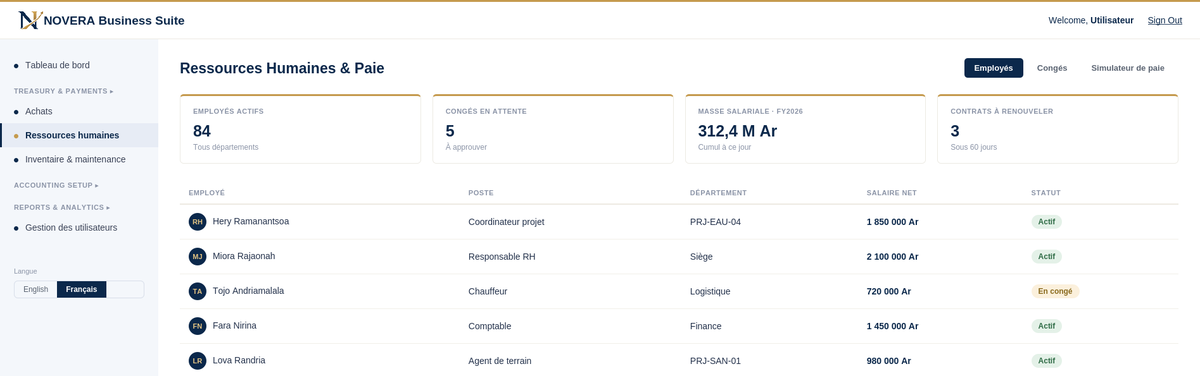Click the Finance department cell
This screenshot has width=1200, height=376.
[705, 326]
